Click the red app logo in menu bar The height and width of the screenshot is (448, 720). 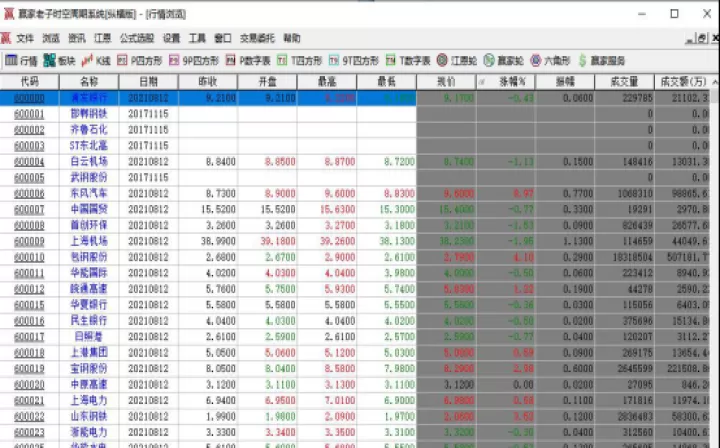click(x=6, y=38)
